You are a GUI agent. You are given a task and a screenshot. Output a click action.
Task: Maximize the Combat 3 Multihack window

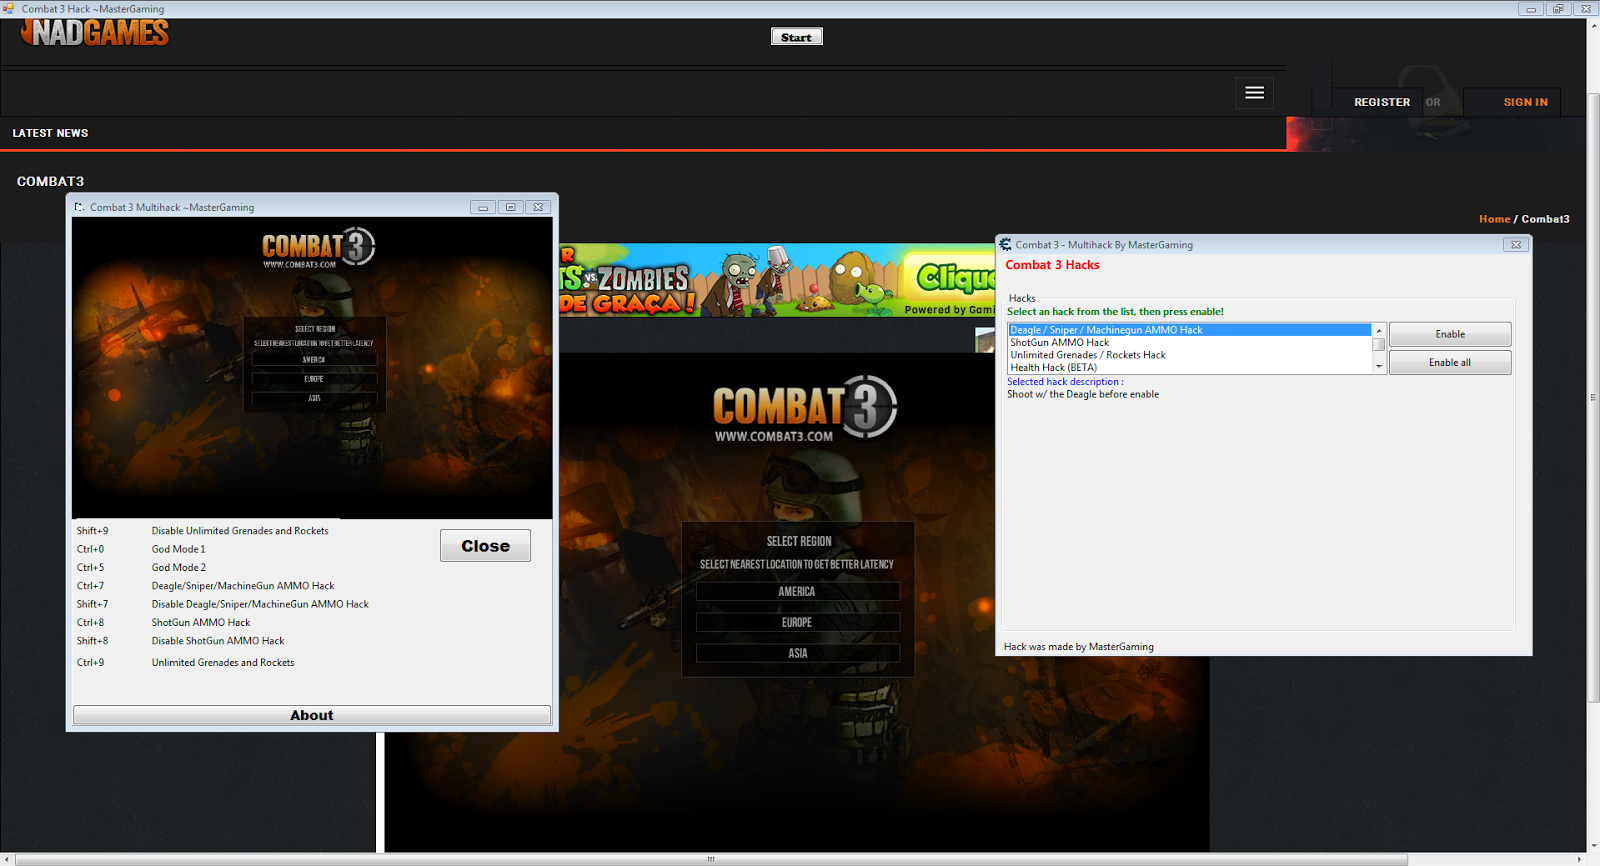[x=510, y=207]
